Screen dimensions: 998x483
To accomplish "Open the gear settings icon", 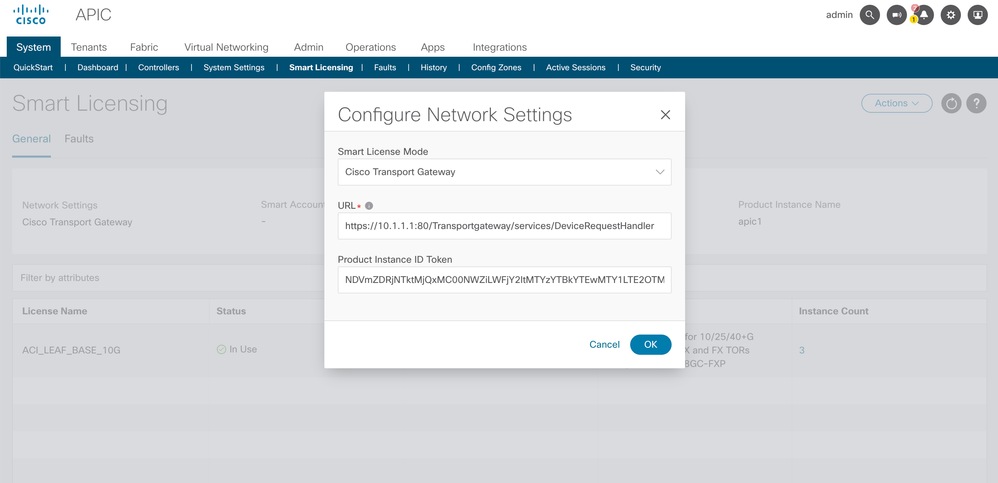I will 951,15.
